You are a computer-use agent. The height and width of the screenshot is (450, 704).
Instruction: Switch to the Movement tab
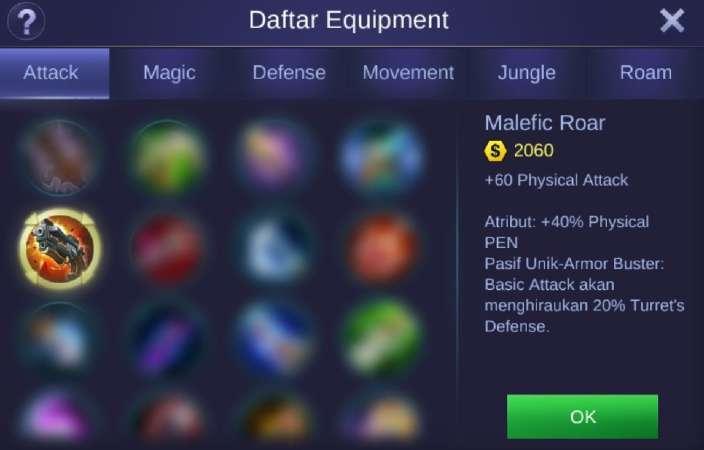point(408,73)
